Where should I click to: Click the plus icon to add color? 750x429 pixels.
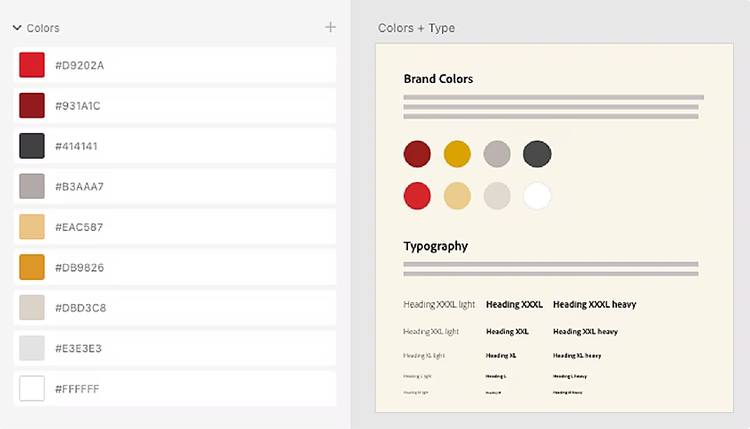[330, 27]
